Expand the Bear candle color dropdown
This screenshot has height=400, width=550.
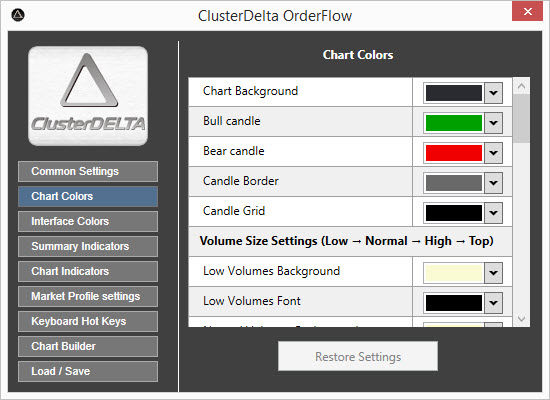tap(494, 153)
